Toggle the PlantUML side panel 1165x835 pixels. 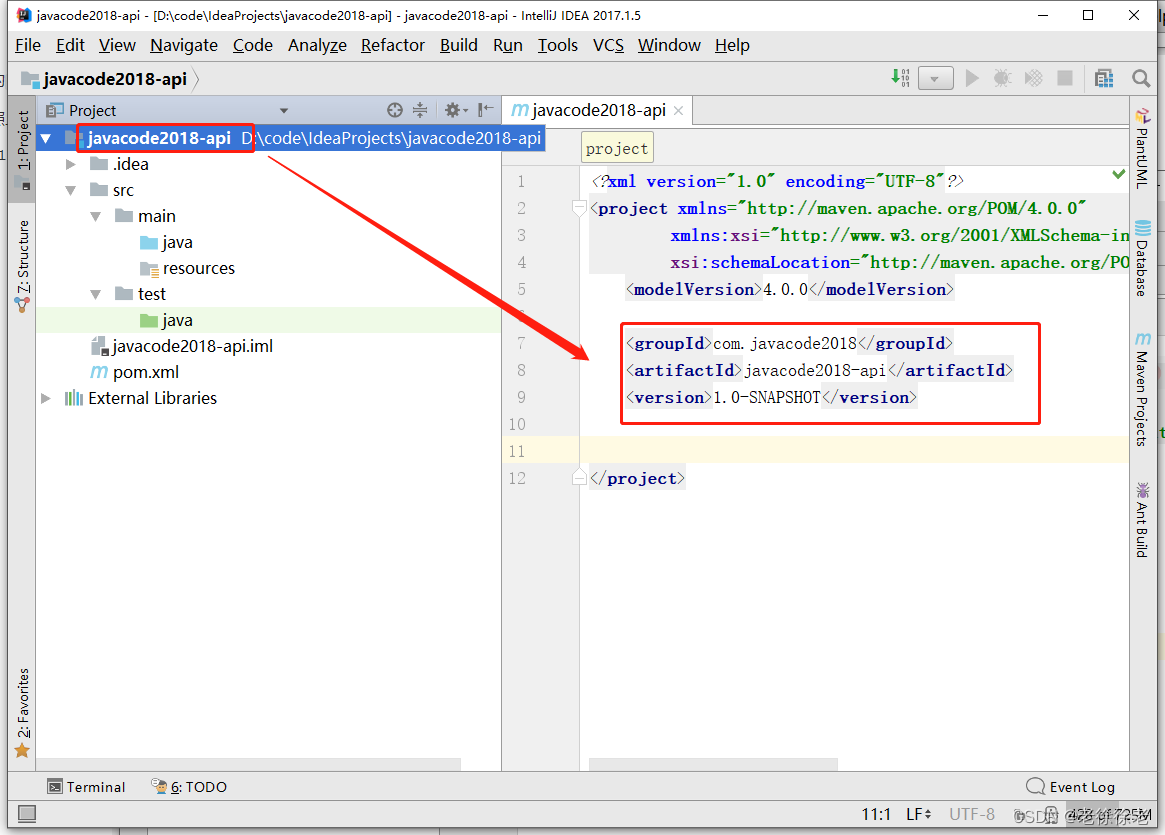[1142, 148]
